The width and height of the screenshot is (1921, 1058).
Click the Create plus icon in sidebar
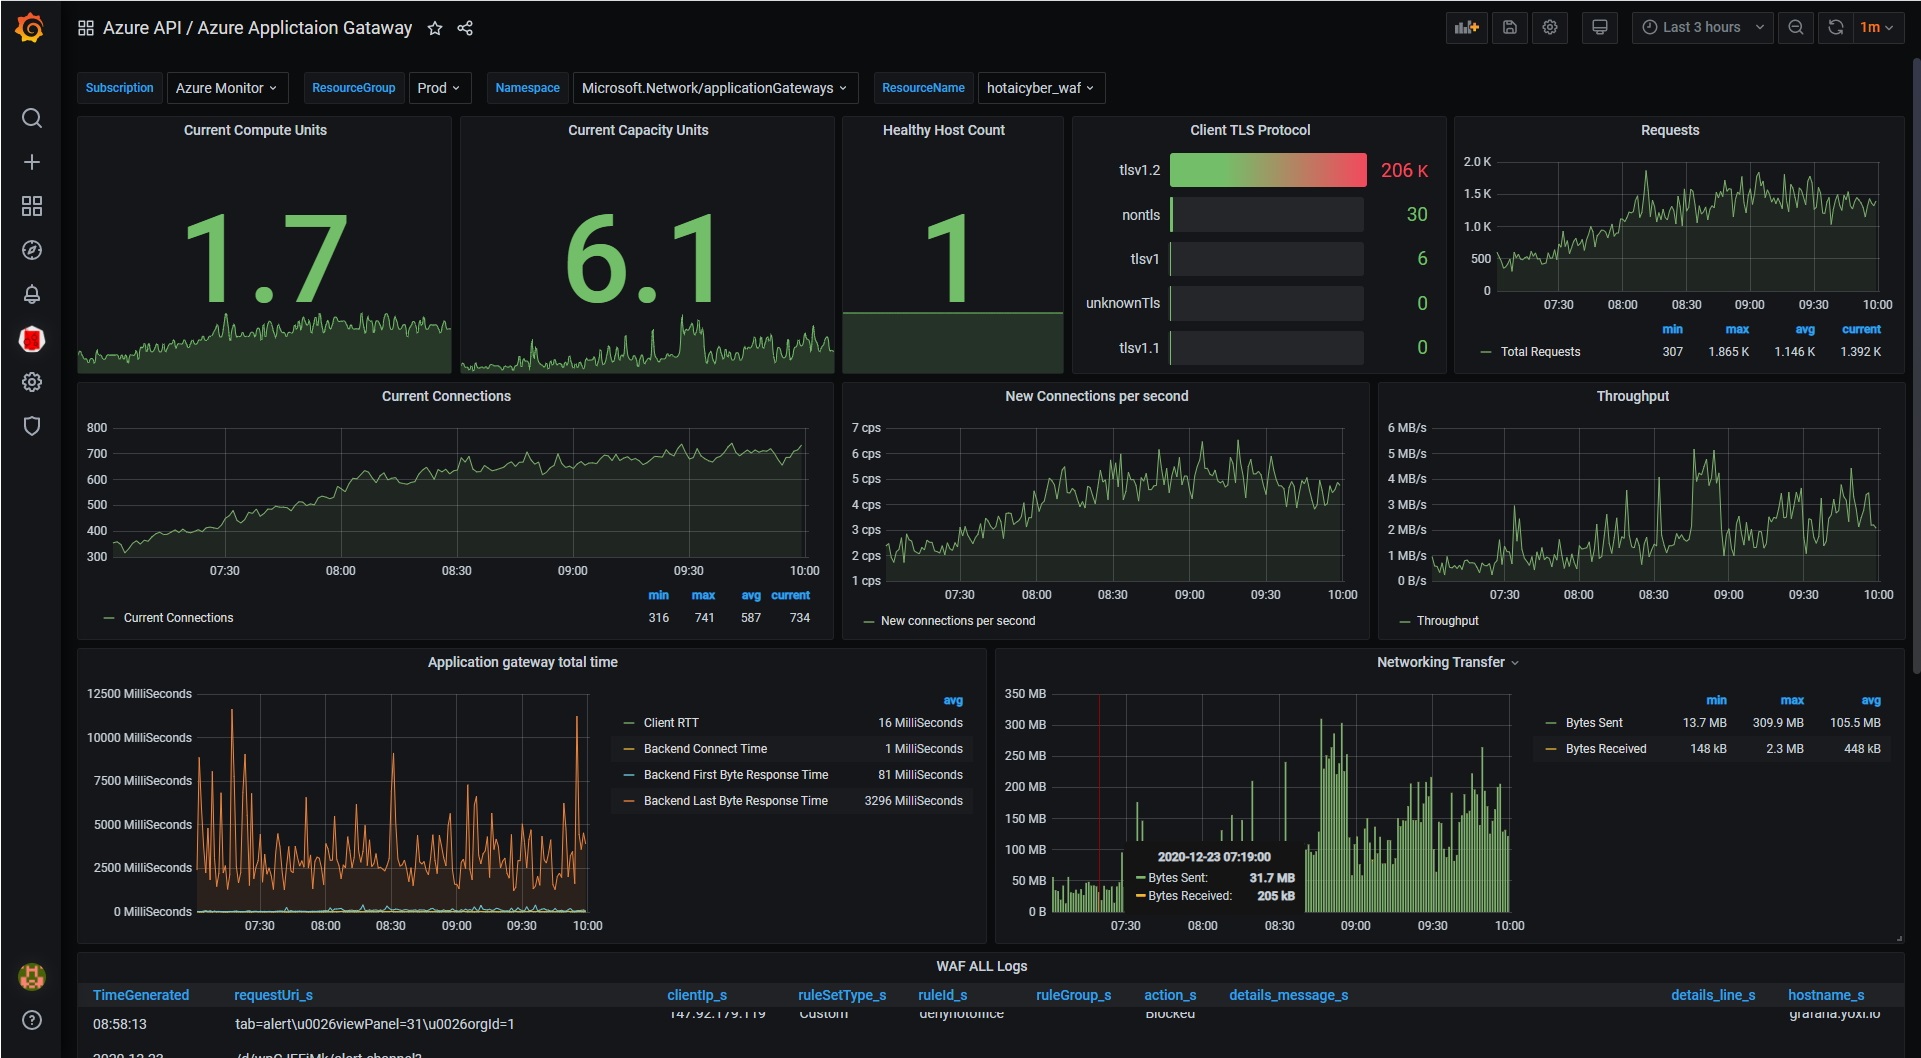[32, 162]
